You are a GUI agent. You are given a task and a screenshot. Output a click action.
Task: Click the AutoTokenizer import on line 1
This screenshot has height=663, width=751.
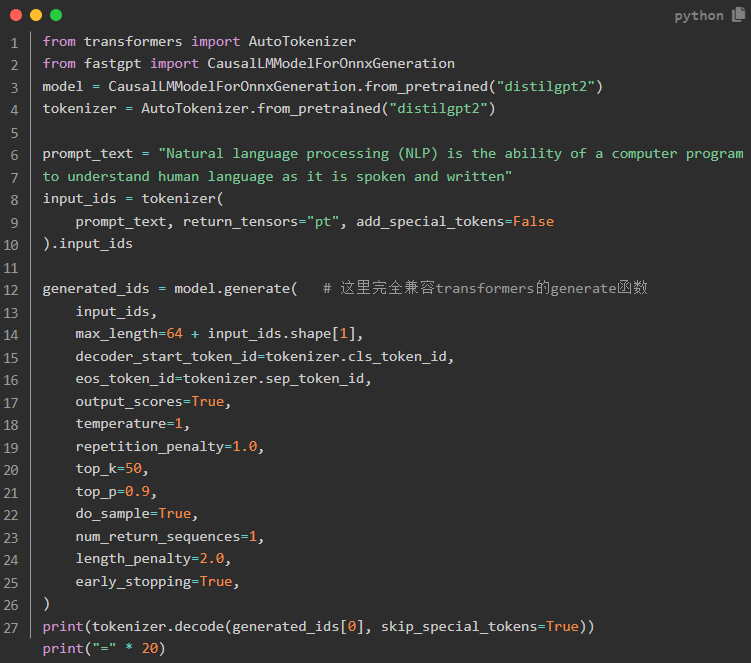[302, 42]
